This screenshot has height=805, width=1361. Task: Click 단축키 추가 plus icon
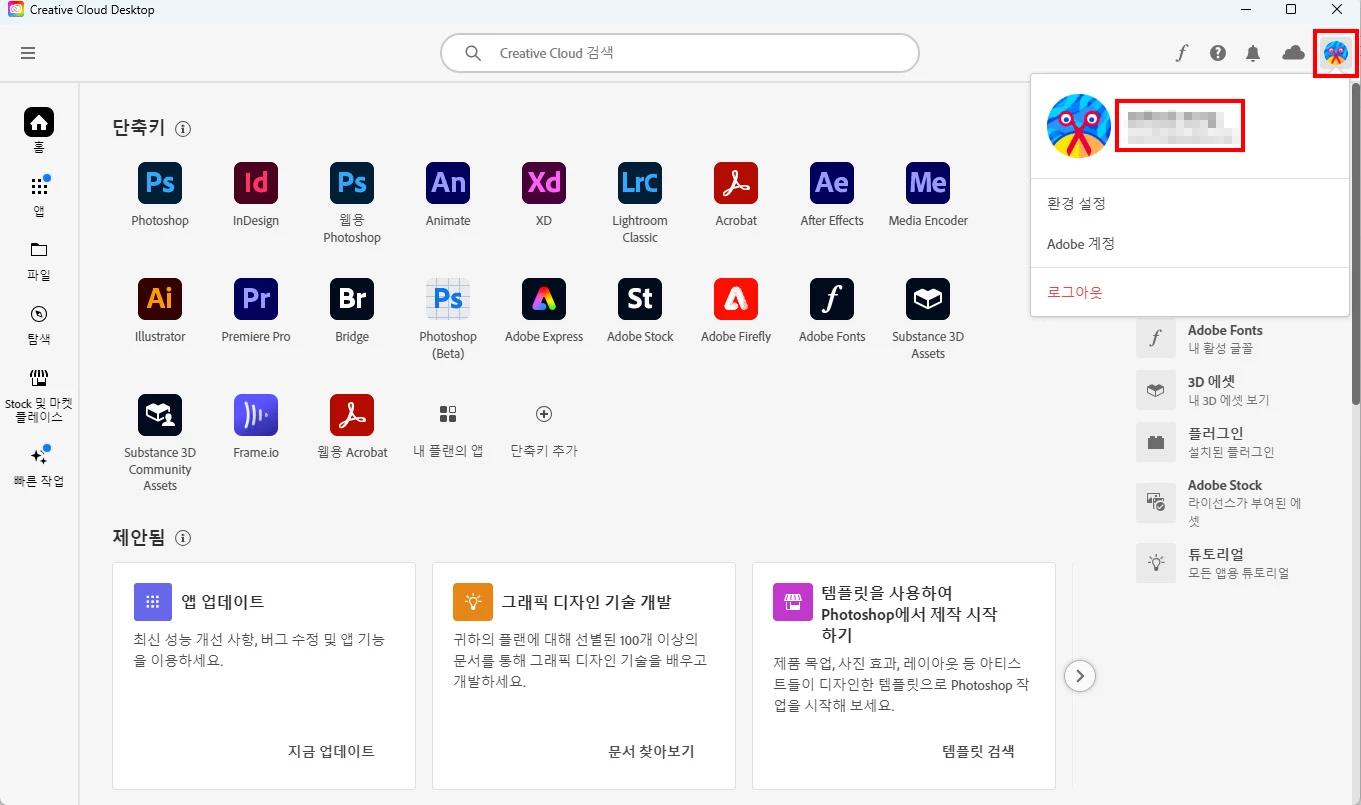[544, 414]
